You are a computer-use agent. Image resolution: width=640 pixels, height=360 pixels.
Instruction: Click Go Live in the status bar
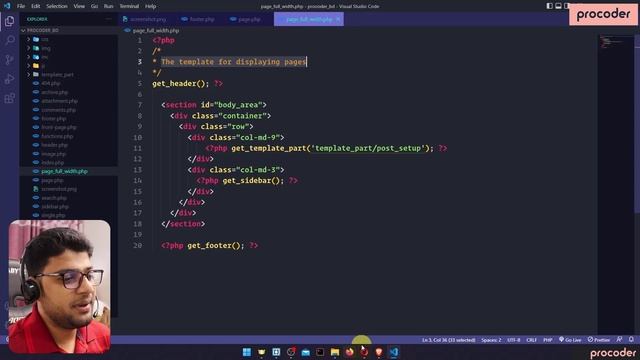[x=570, y=340]
